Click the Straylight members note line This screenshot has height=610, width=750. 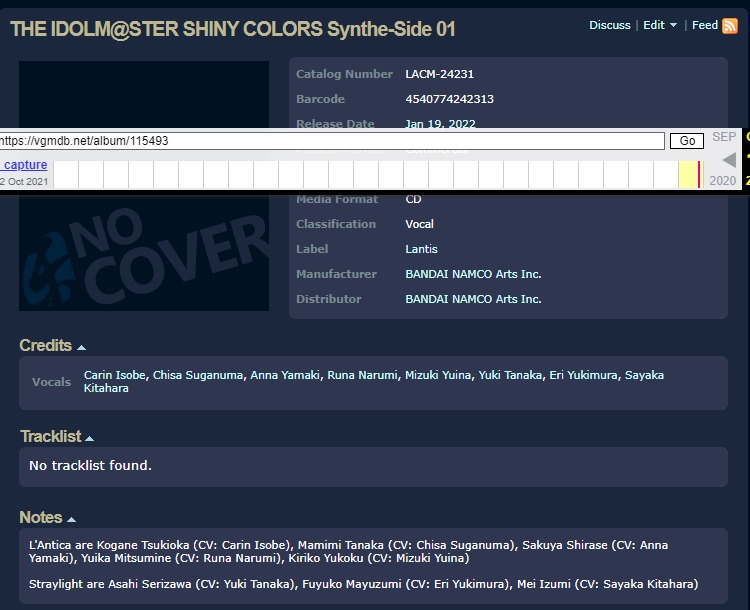coord(364,584)
